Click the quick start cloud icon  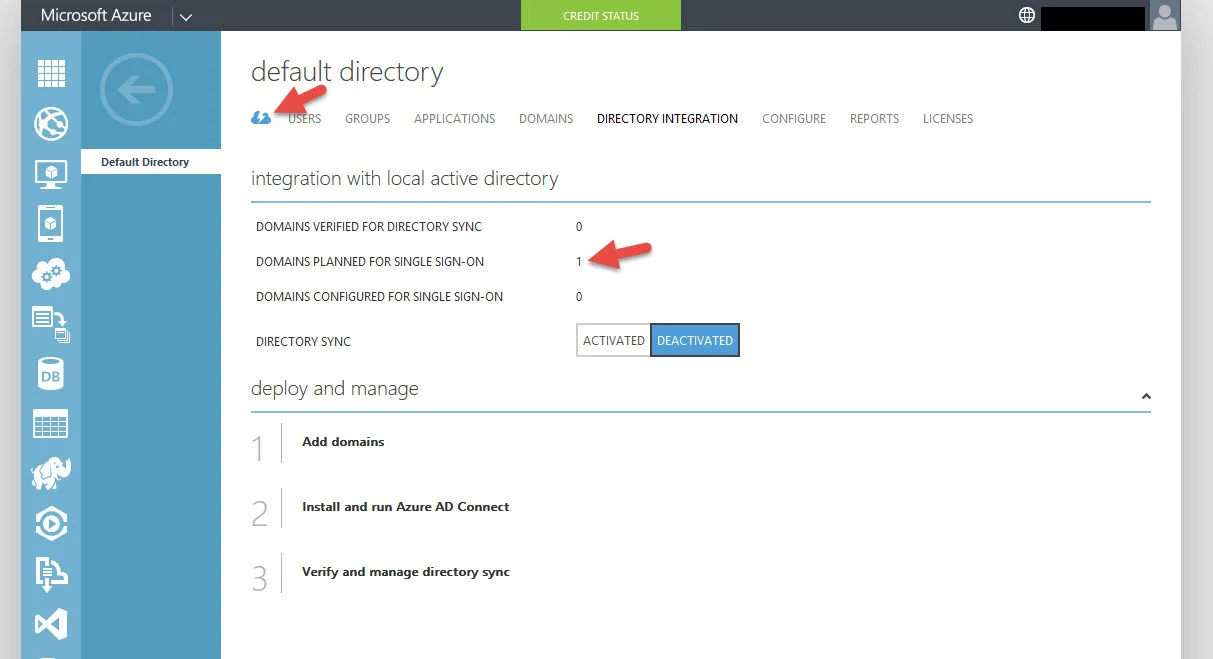pyautogui.click(x=261, y=118)
